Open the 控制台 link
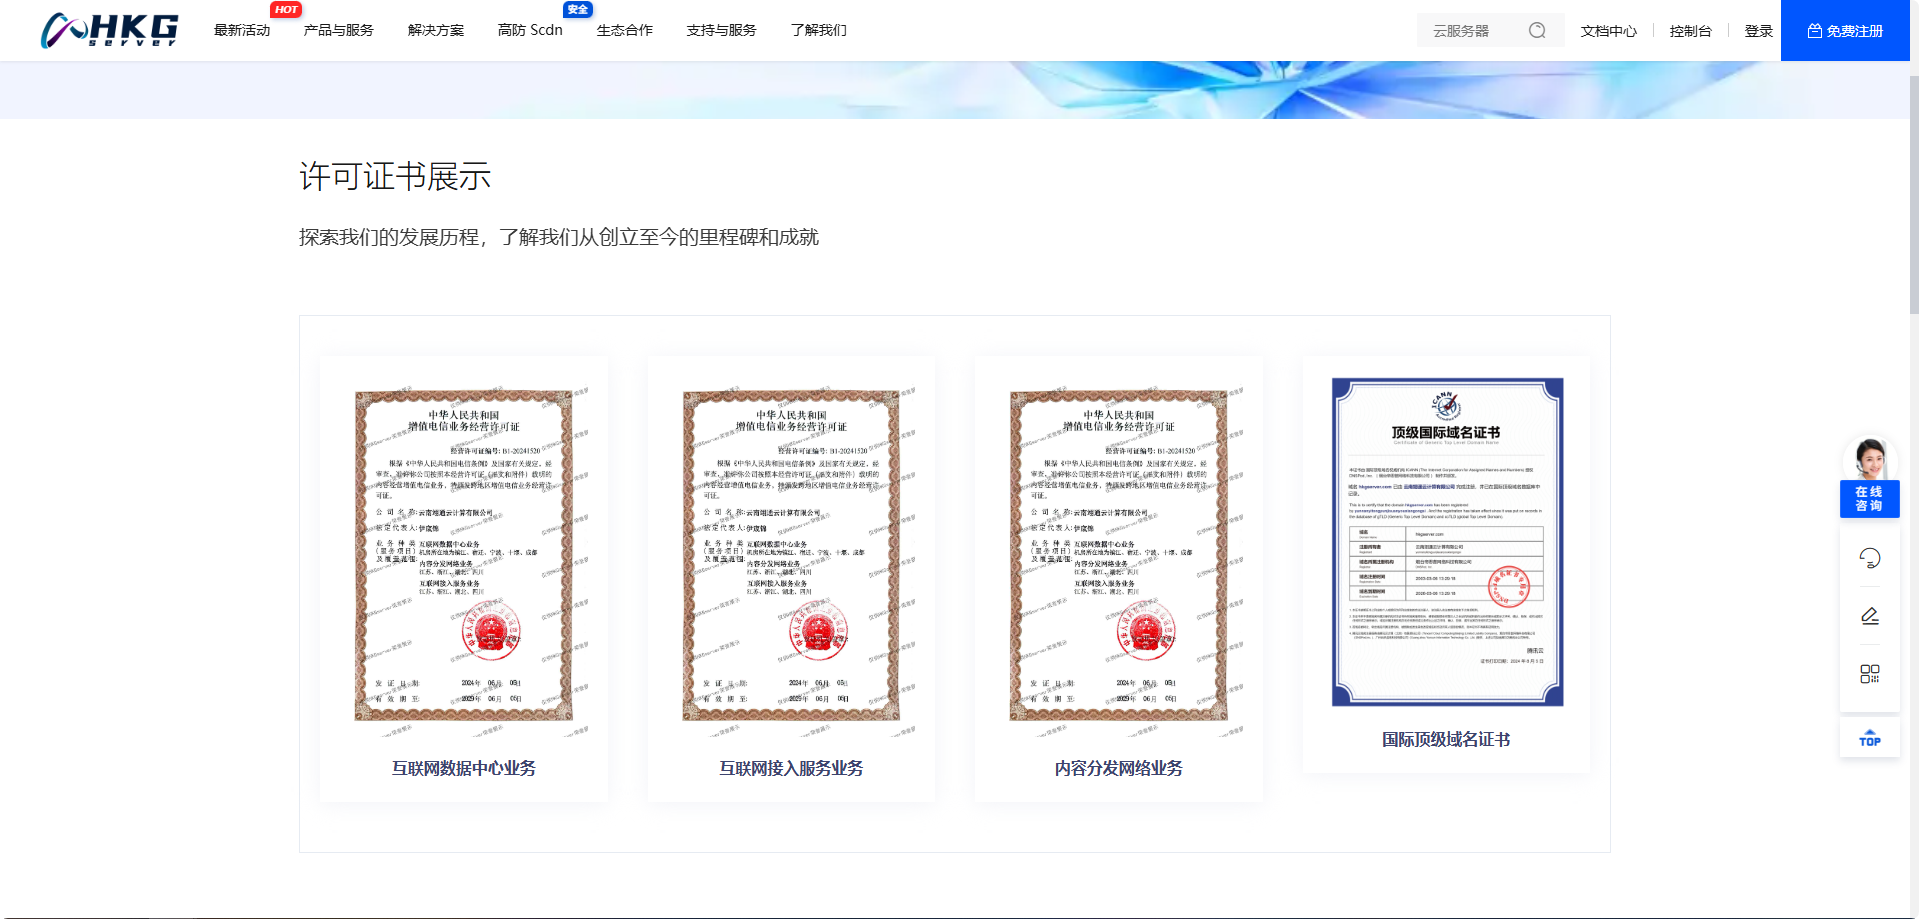The image size is (1919, 919). click(1689, 30)
